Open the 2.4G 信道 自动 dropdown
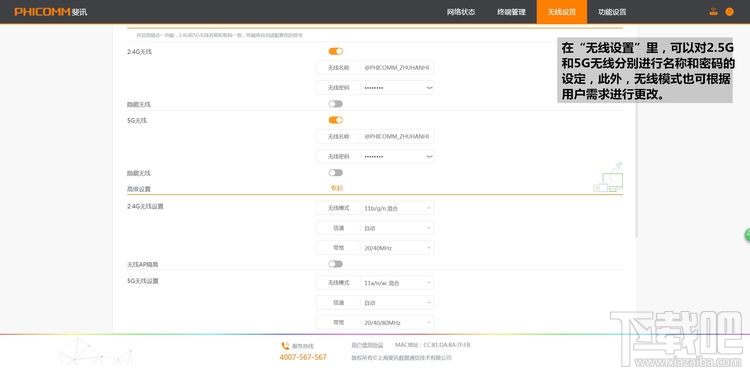 pos(397,228)
